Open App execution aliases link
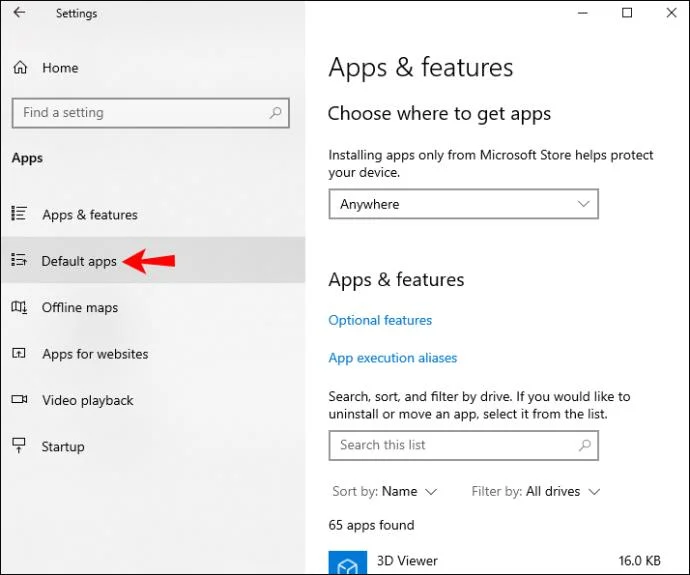690x575 pixels. point(393,358)
